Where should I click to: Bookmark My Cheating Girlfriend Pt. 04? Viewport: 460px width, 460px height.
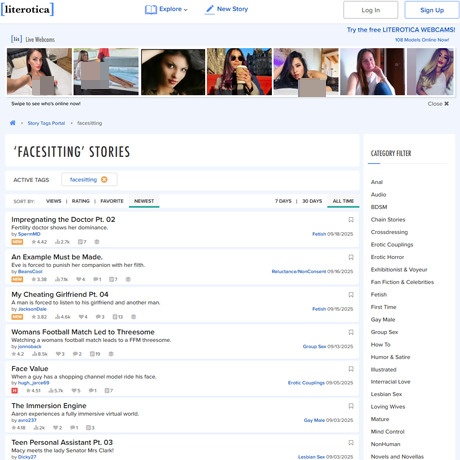point(351,295)
